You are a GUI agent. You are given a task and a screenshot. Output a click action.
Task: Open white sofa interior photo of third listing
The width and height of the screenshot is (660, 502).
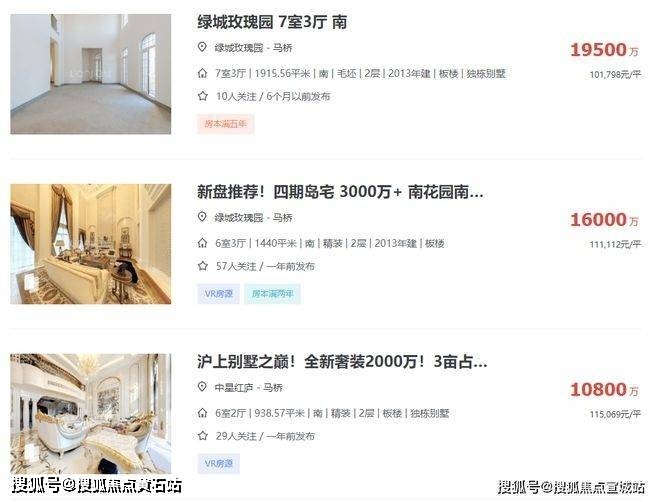90,414
